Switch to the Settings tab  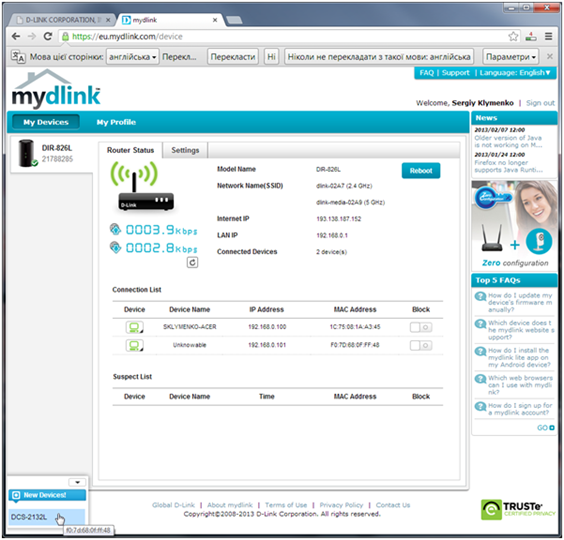[185, 150]
